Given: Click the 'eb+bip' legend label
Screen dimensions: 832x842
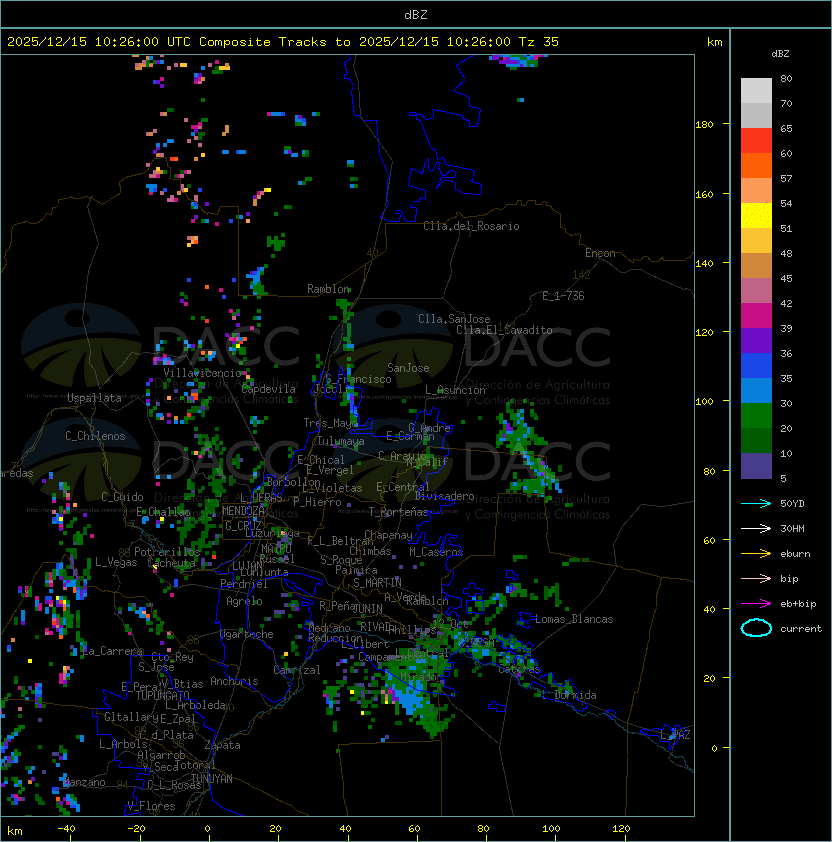Looking at the screenshot, I should point(798,604).
